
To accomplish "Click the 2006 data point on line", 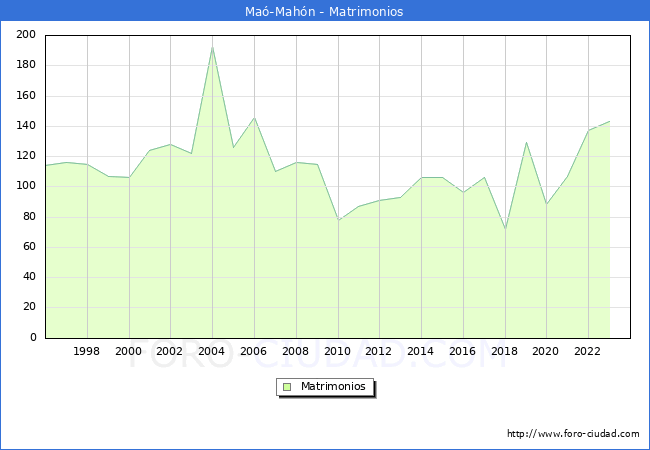I will [x=255, y=118].
